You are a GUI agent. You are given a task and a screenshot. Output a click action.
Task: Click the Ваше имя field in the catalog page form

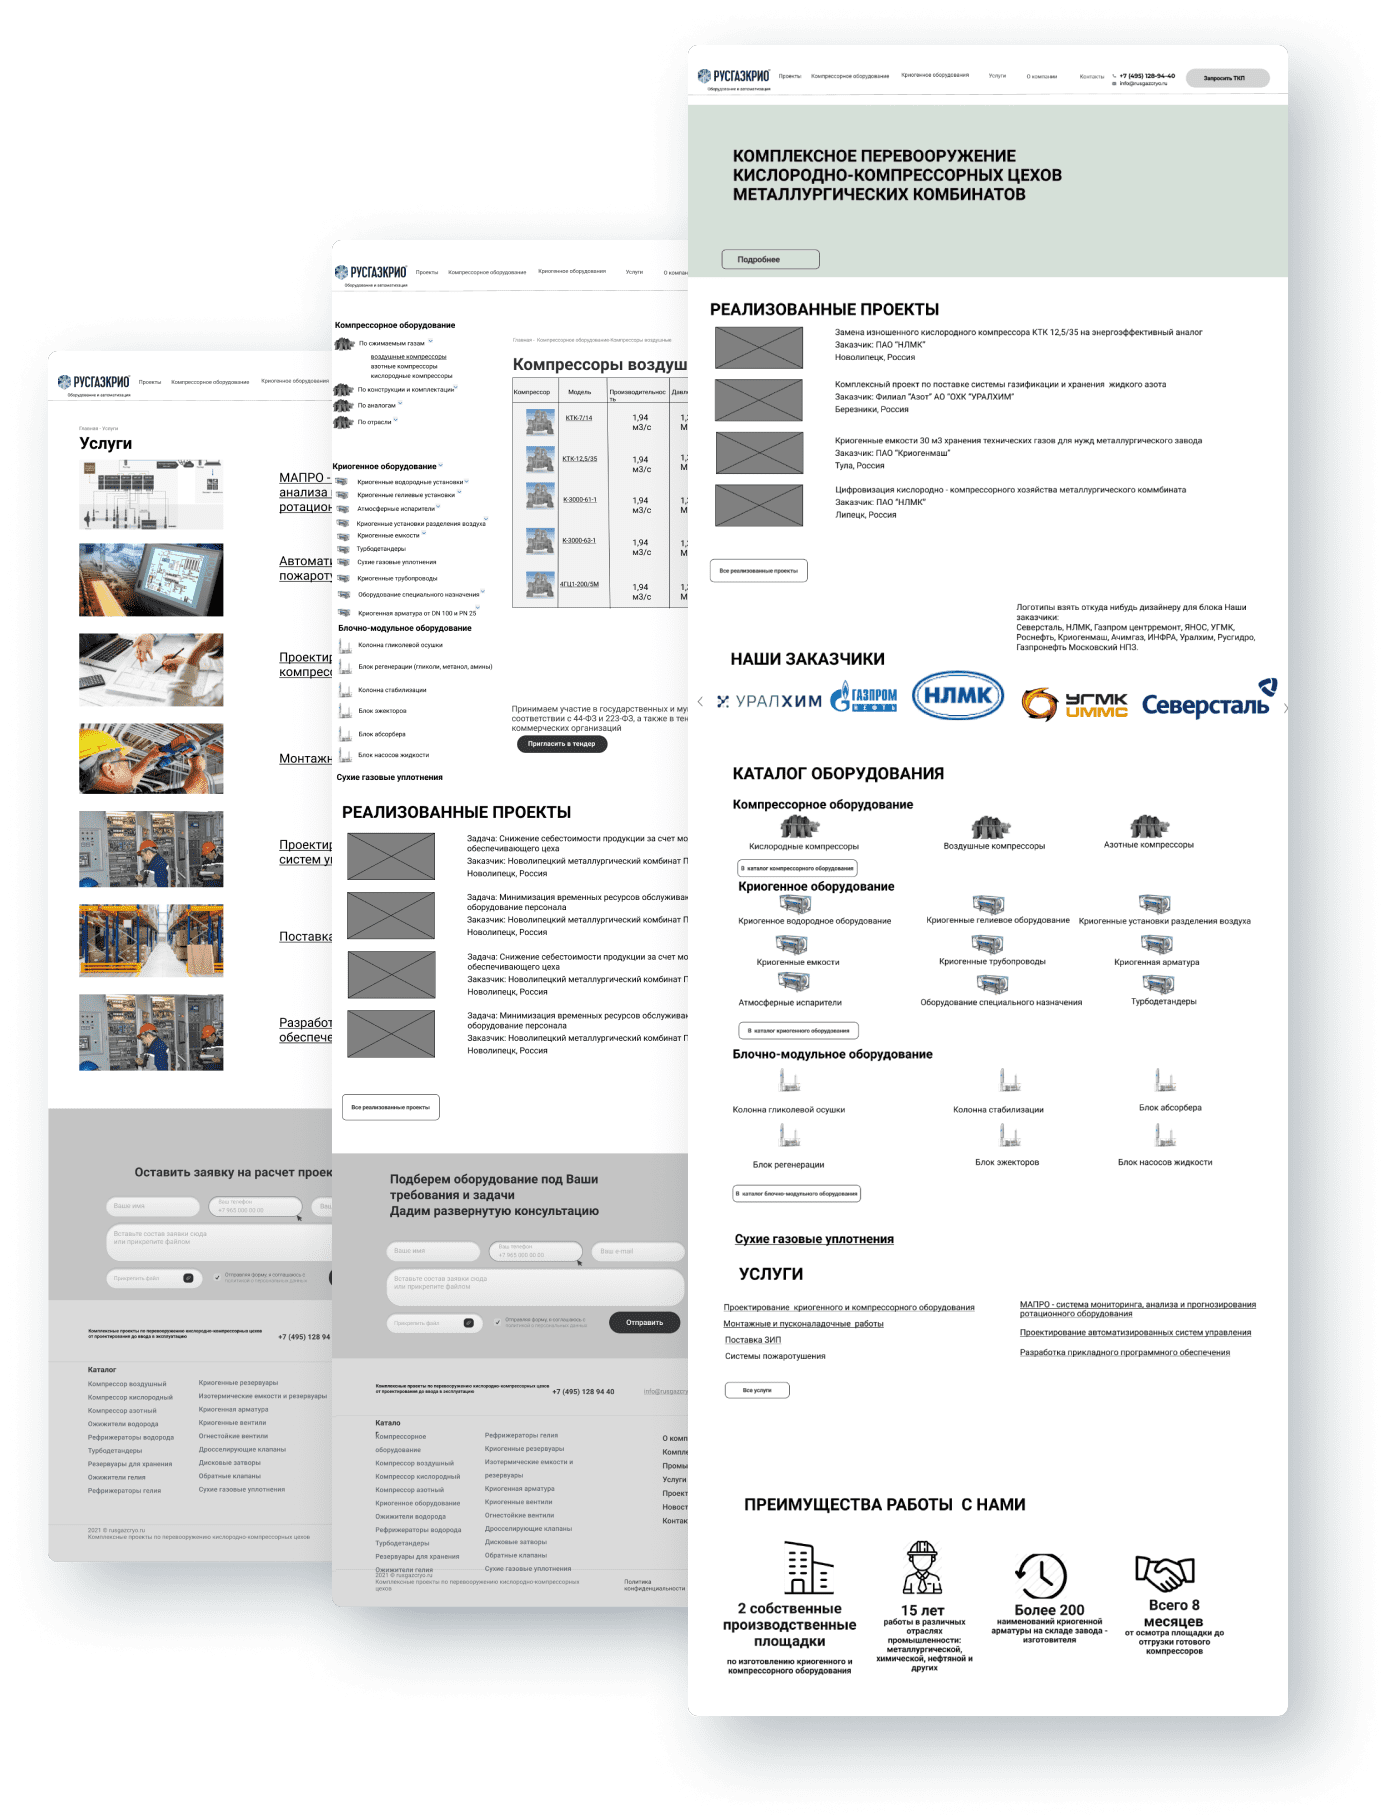(x=433, y=1251)
